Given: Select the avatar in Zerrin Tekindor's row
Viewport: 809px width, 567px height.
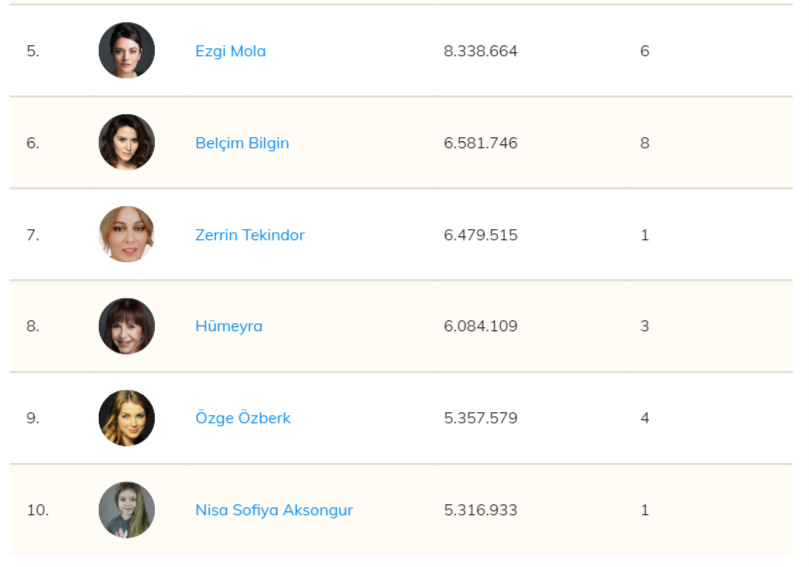Looking at the screenshot, I should (x=127, y=234).
